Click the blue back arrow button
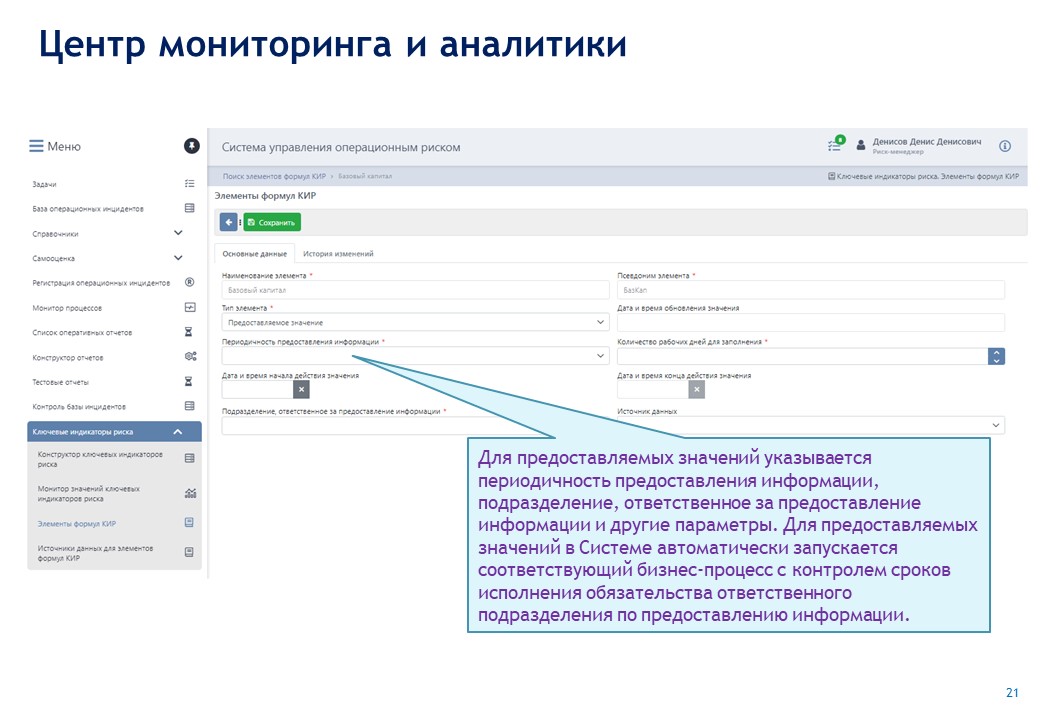The width and height of the screenshot is (1040, 720). click(229, 222)
